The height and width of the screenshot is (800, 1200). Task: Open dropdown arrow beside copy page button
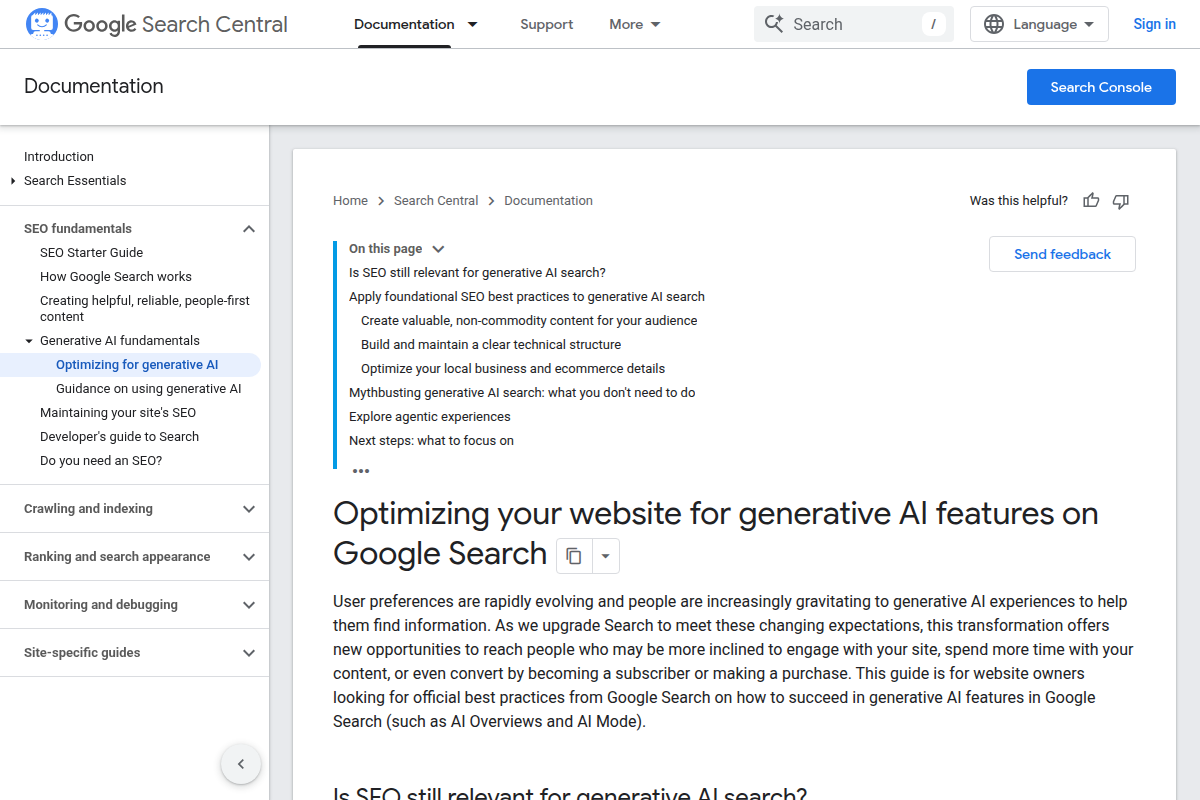pos(605,556)
